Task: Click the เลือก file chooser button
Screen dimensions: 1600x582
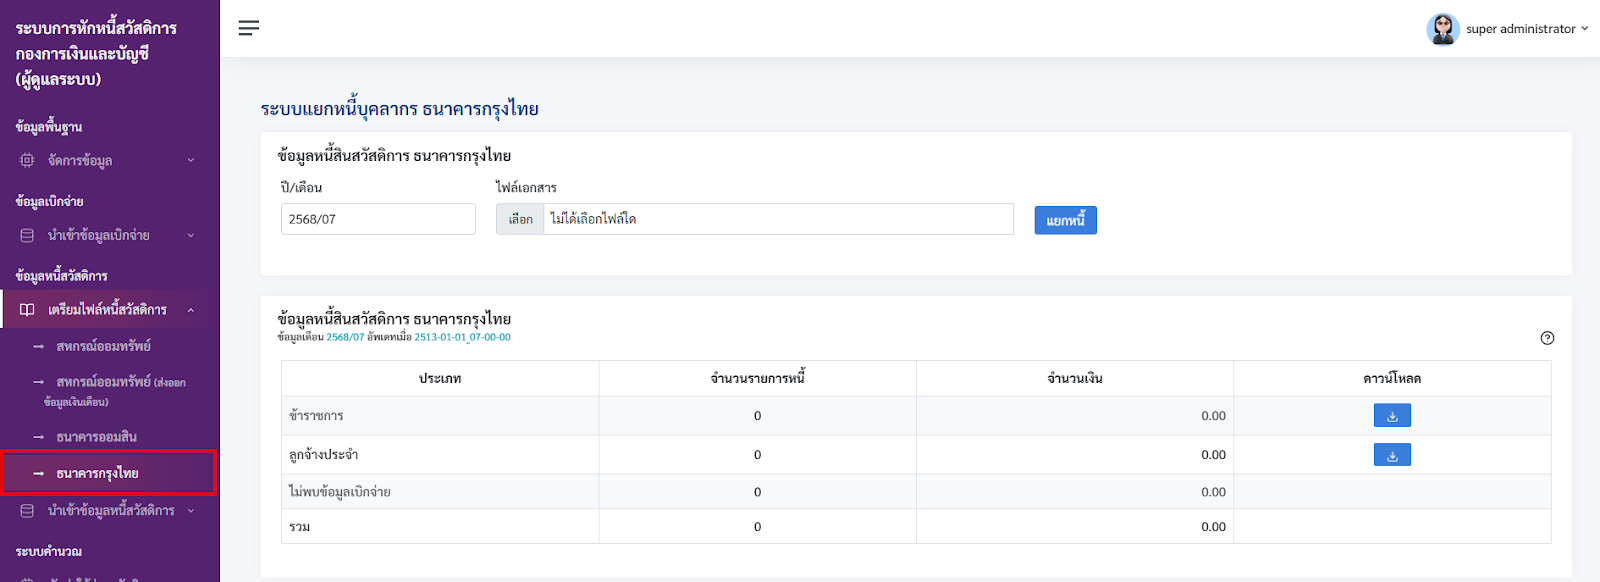Action: pos(520,219)
